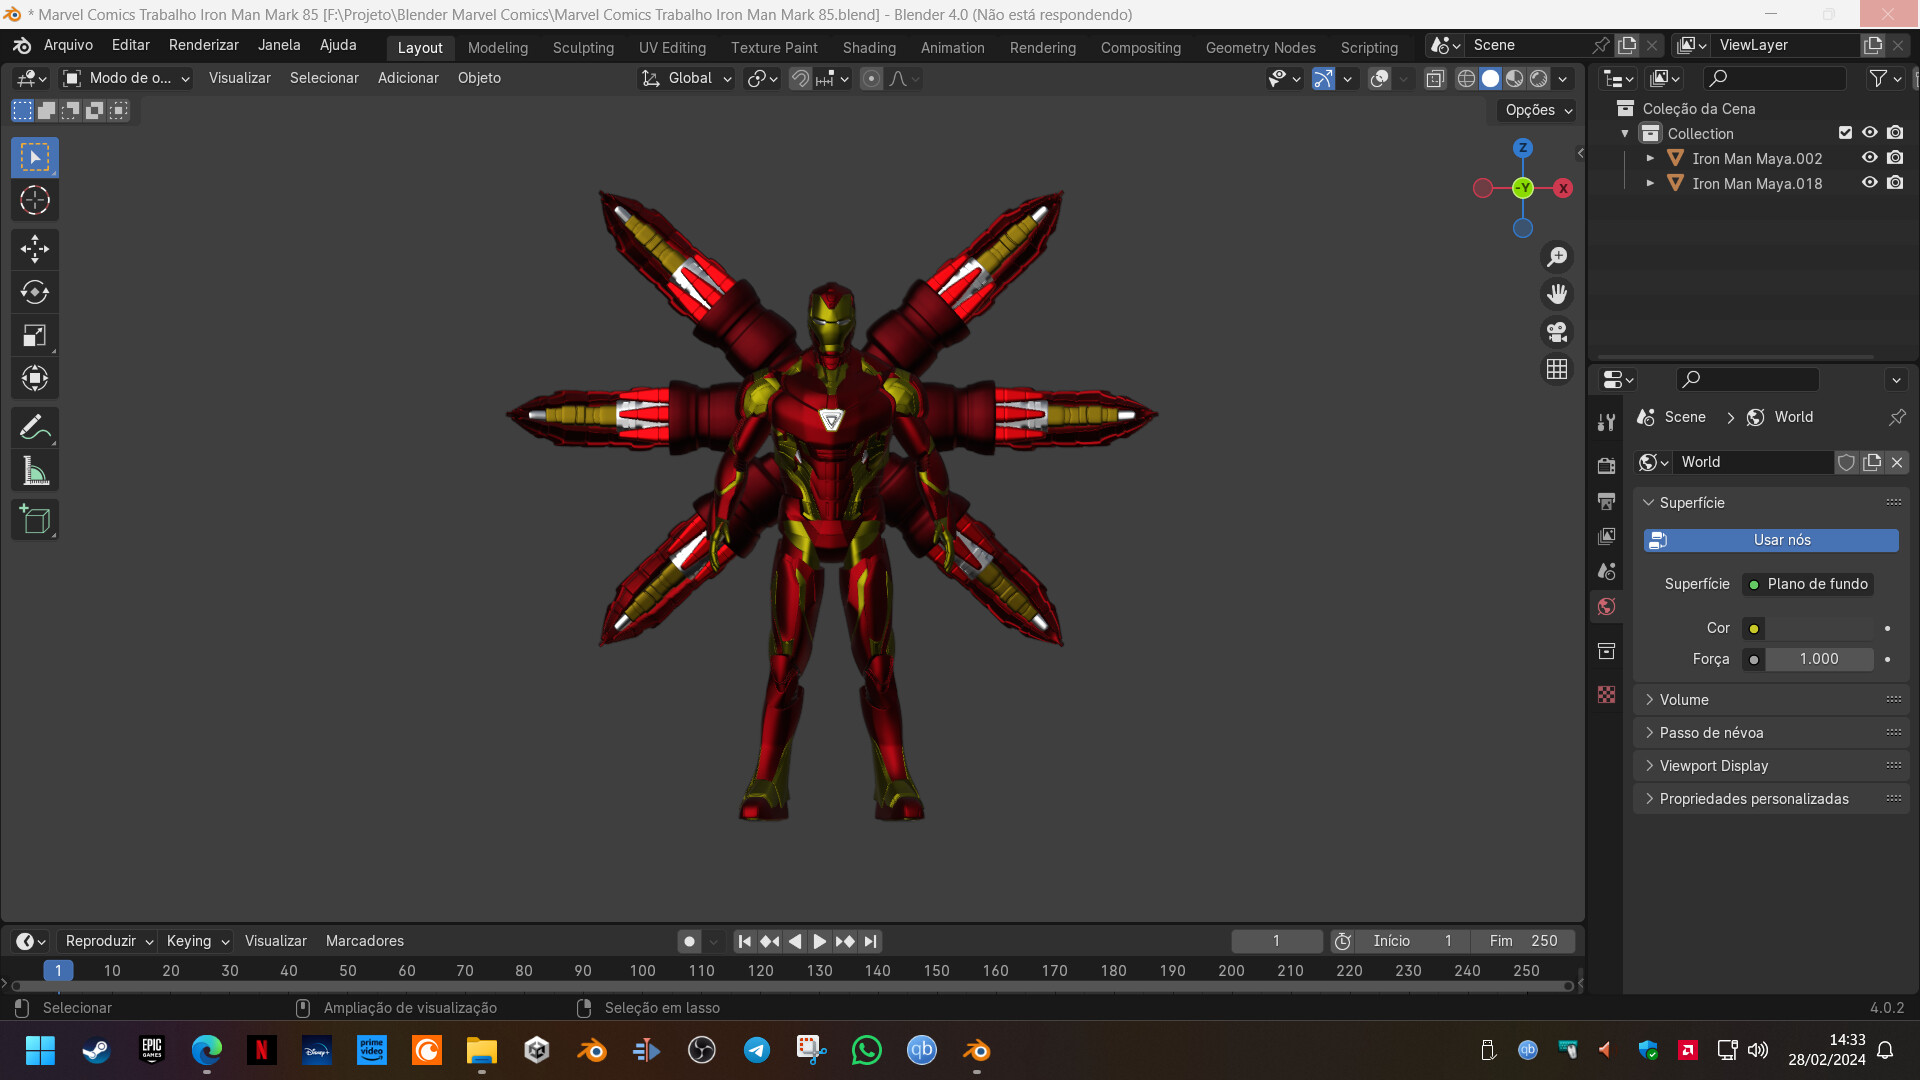Select the Annotate tool
Image resolution: width=1920 pixels, height=1080 pixels.
click(35, 427)
